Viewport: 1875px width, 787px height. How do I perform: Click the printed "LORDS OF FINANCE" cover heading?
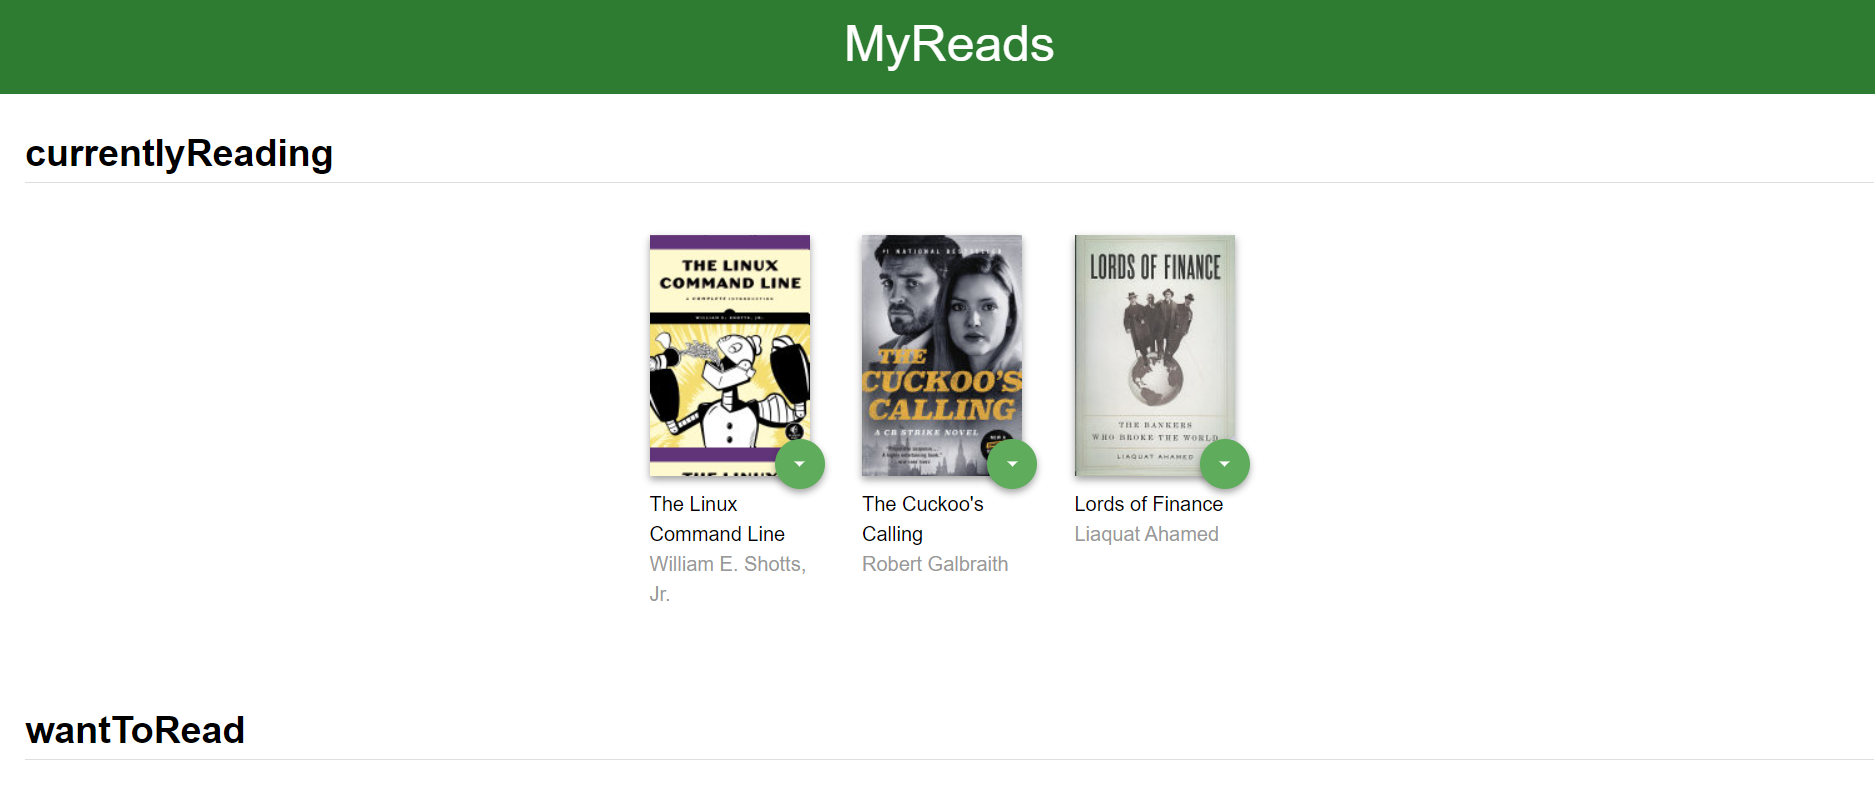point(1155,267)
